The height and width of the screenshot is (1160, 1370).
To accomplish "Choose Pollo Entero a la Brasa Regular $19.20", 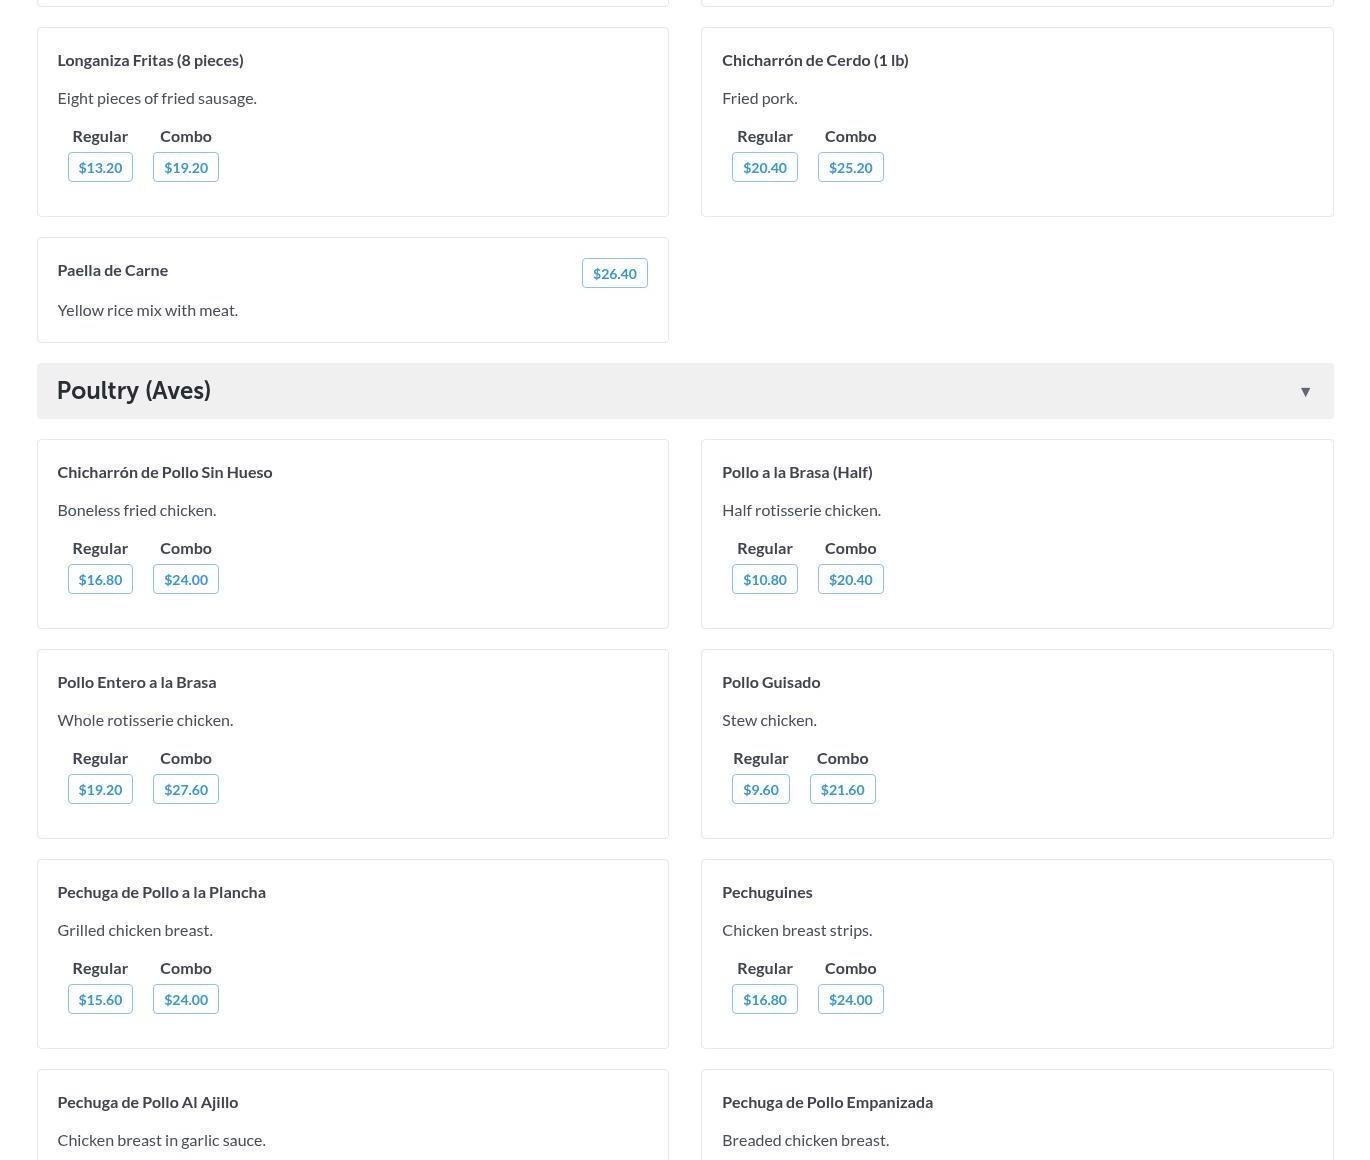I will (x=100, y=789).
